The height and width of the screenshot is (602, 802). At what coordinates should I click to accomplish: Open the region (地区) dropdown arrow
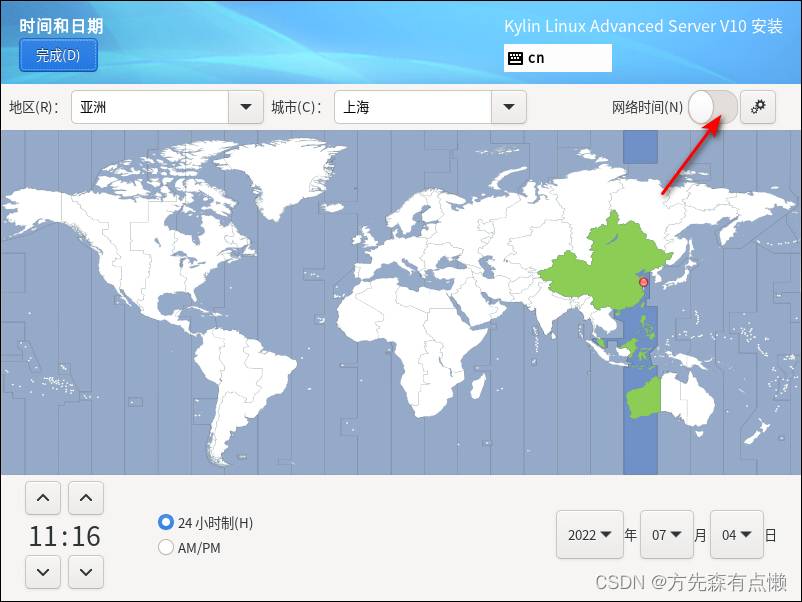pyautogui.click(x=246, y=107)
